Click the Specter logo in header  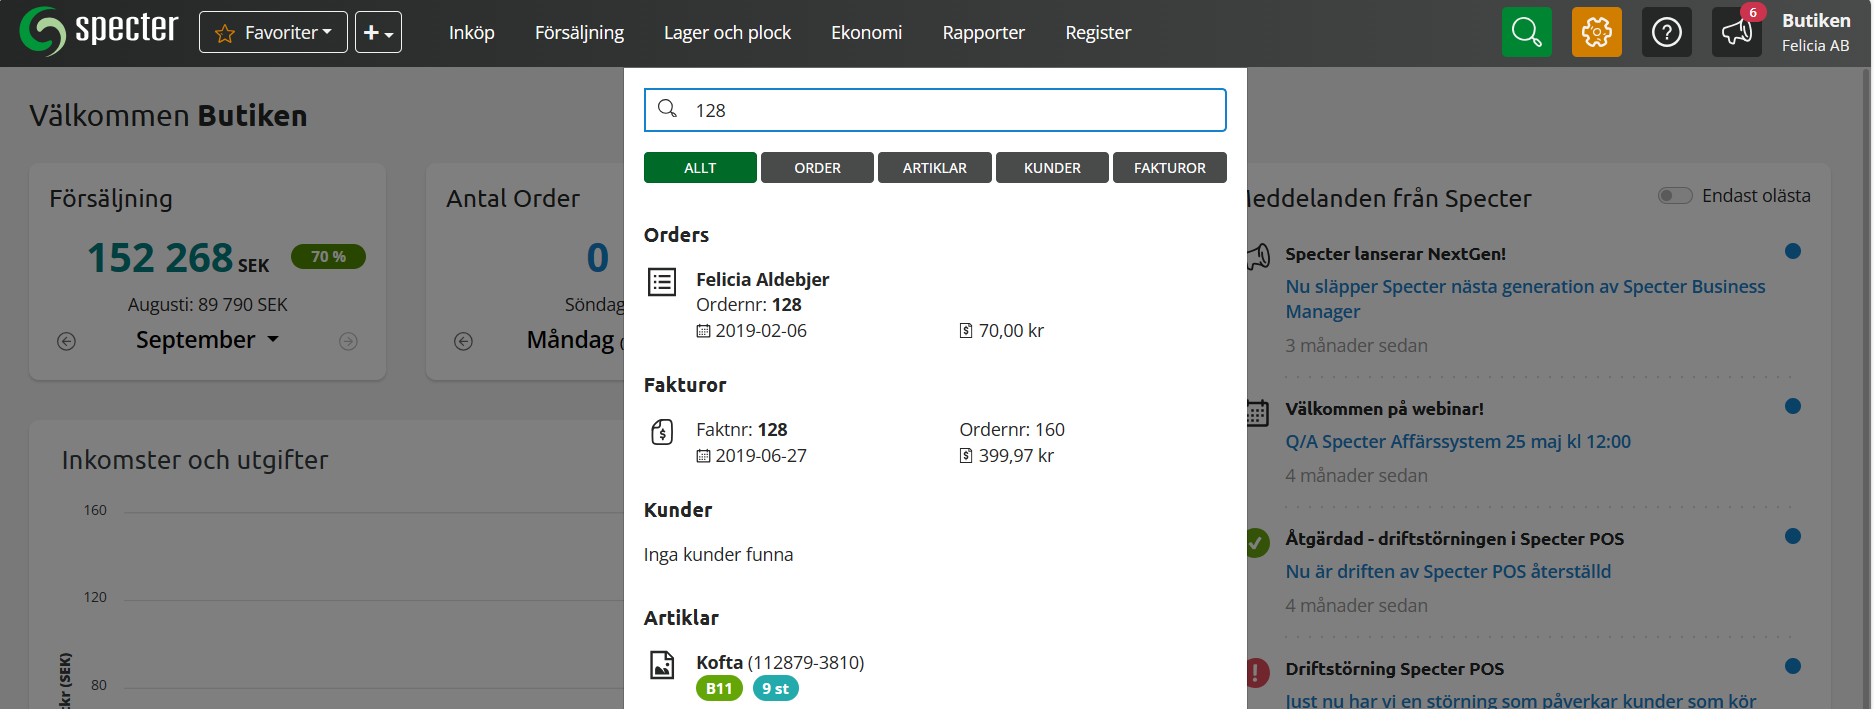99,30
